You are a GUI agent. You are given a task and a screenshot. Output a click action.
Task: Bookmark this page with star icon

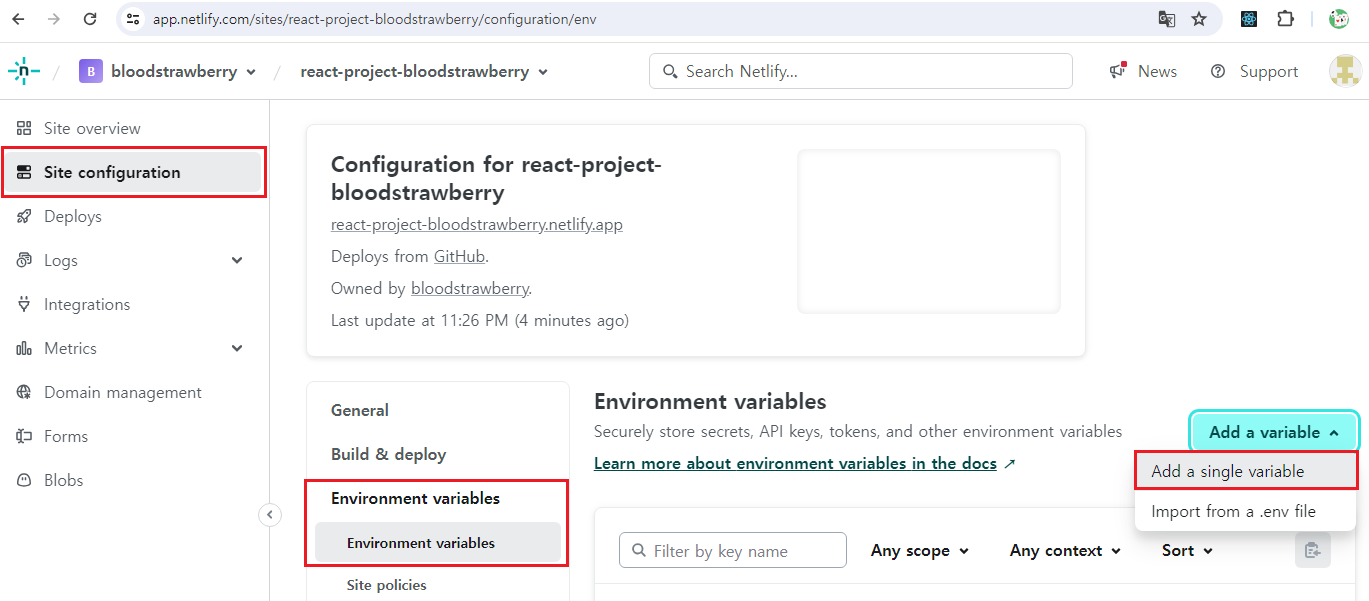pos(1199,19)
